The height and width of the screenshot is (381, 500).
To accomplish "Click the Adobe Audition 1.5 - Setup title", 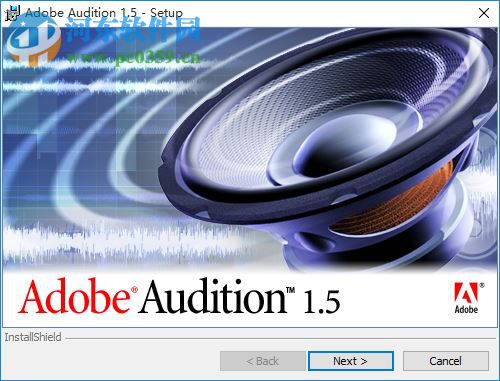I will pyautogui.click(x=104, y=13).
